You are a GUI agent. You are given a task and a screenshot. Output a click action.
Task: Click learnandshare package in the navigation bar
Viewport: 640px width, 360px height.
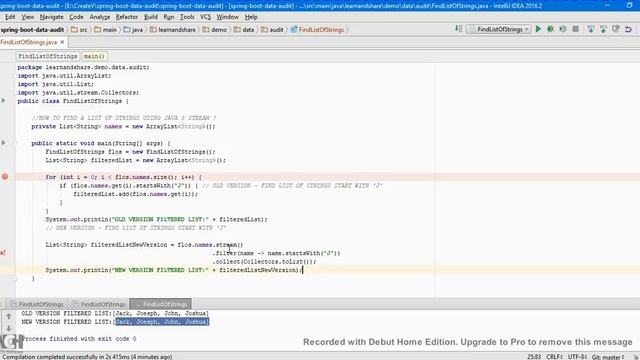173,29
